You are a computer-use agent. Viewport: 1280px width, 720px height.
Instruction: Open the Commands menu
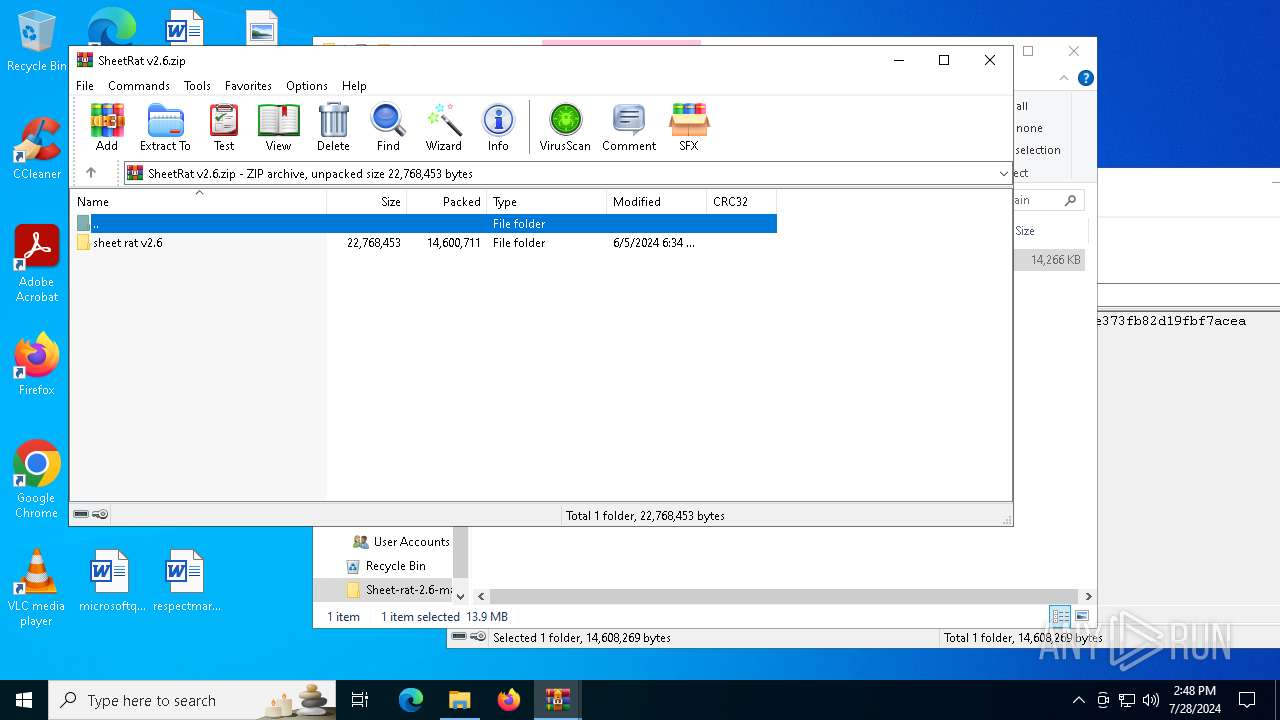(x=139, y=86)
